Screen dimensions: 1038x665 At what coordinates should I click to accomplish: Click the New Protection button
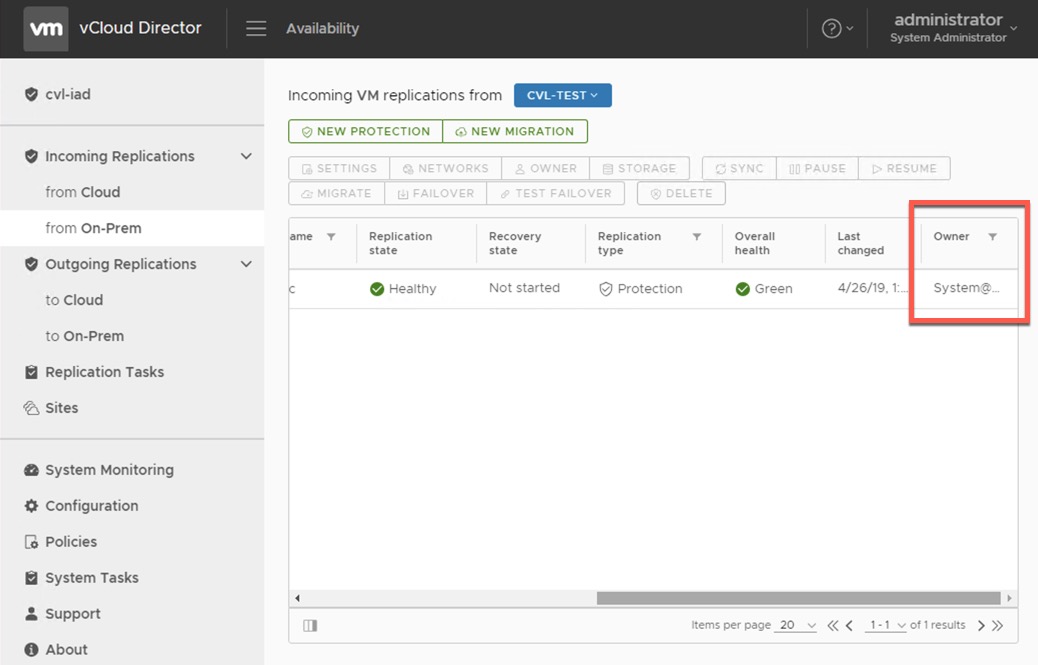pyautogui.click(x=365, y=131)
